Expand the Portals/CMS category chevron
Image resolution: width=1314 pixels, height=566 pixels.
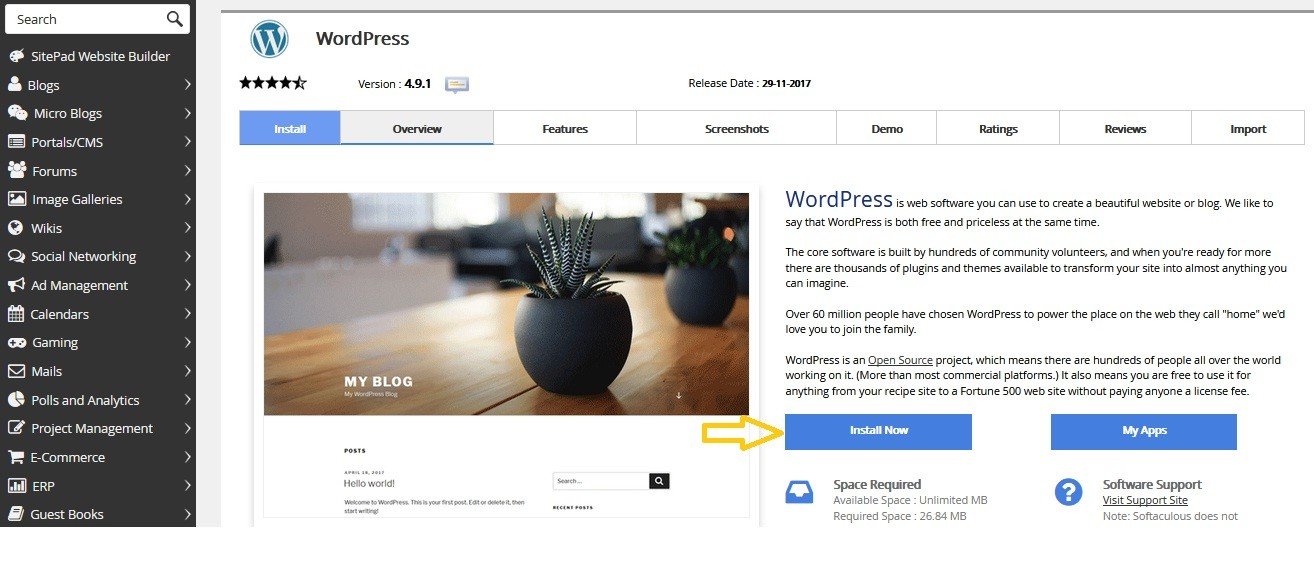click(187, 142)
